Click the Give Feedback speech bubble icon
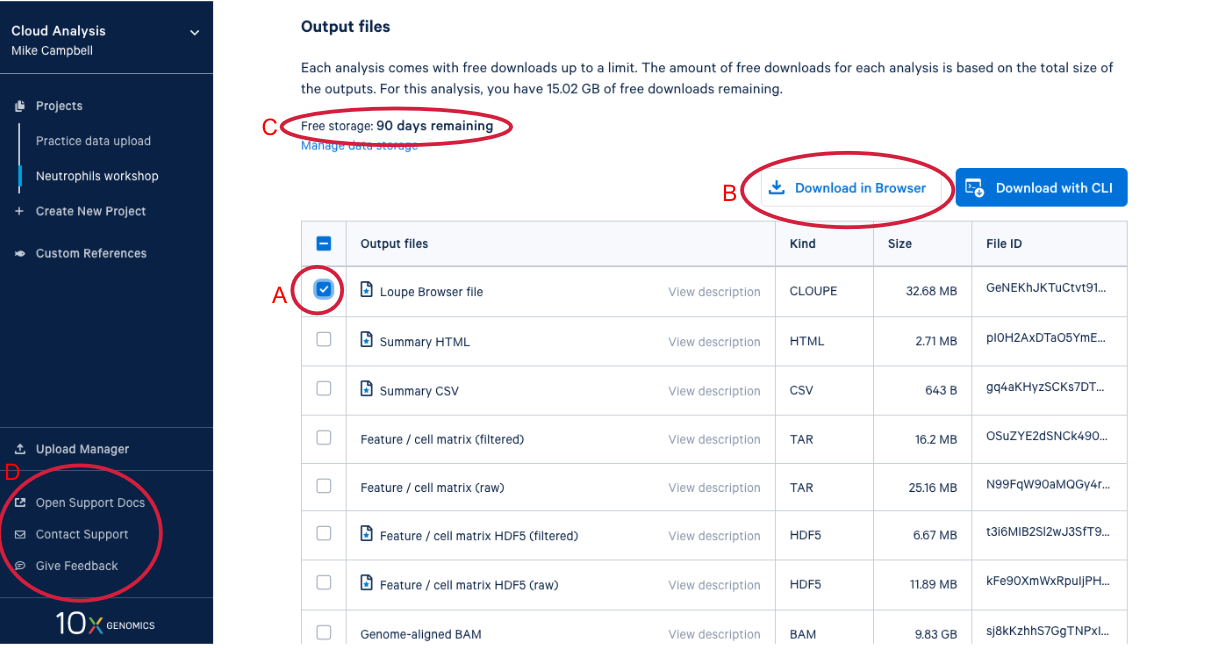The height and width of the screenshot is (648, 1211). click(x=19, y=566)
